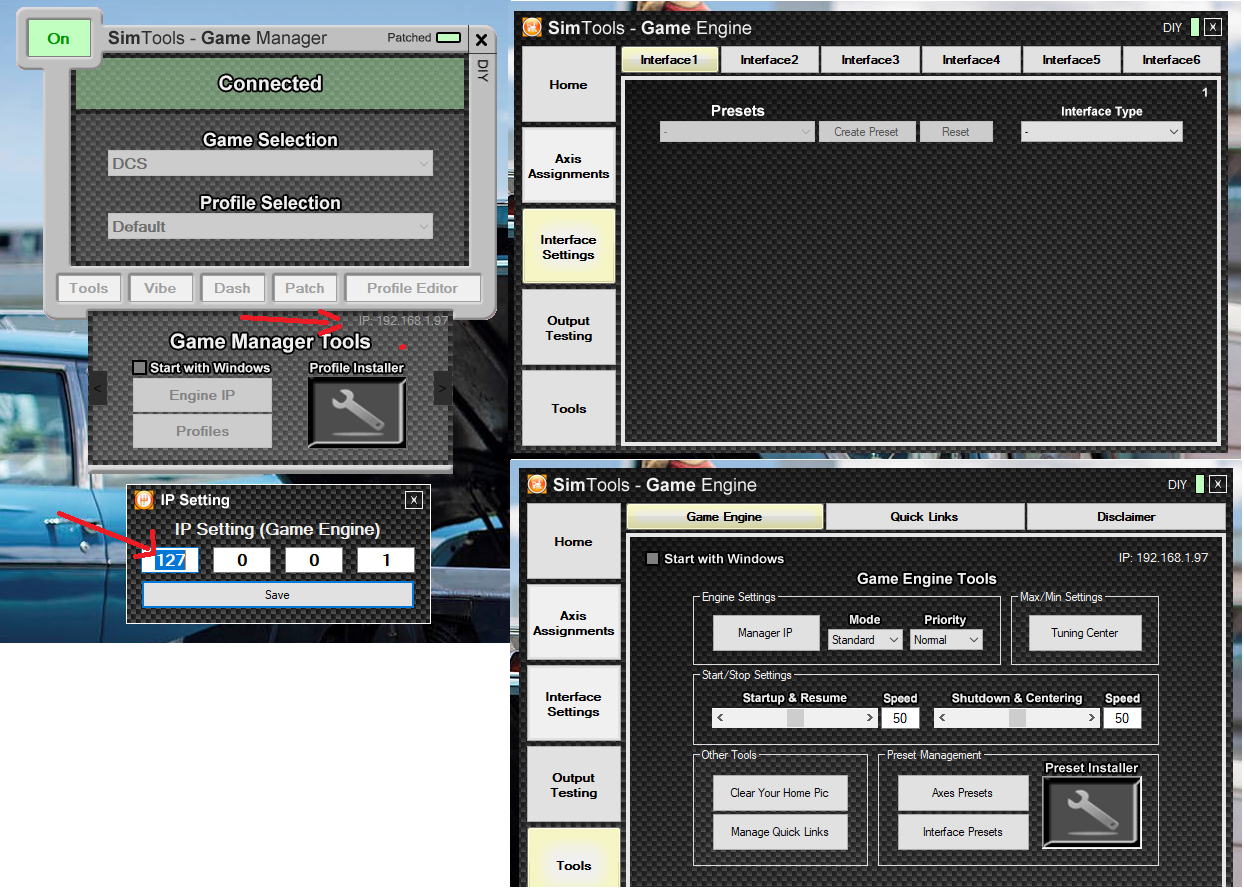This screenshot has height=892, width=1244.
Task: Toggle the DIY indicator in the bottom Game Engine window
Action: pyautogui.click(x=1198, y=484)
